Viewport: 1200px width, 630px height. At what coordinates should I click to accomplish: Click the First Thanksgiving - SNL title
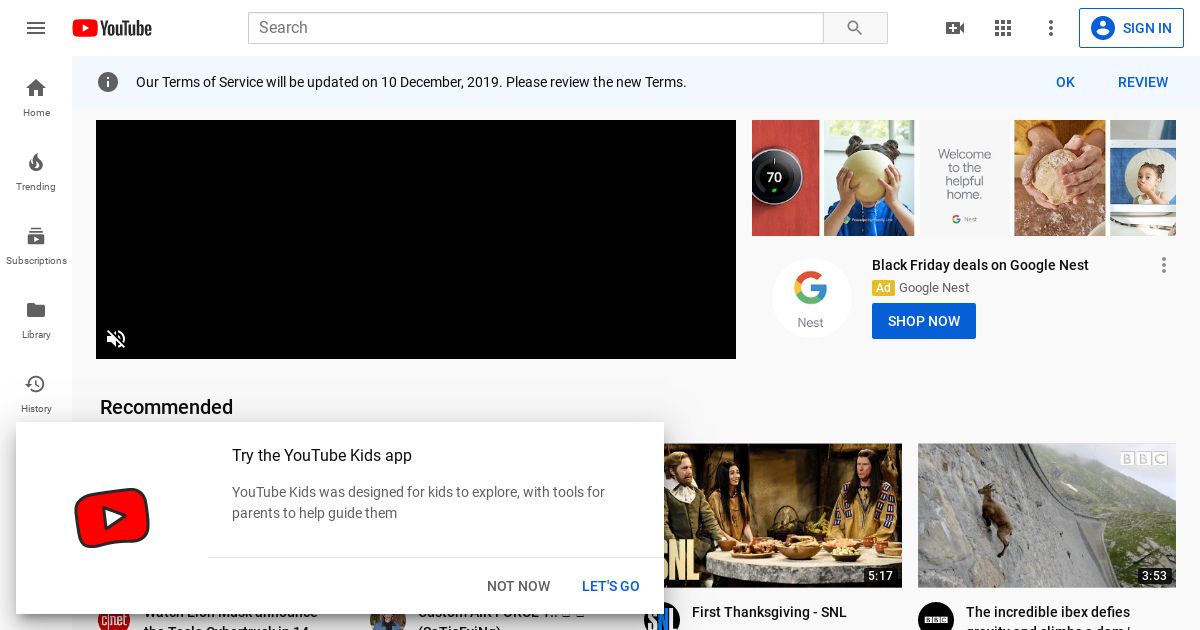coord(769,612)
